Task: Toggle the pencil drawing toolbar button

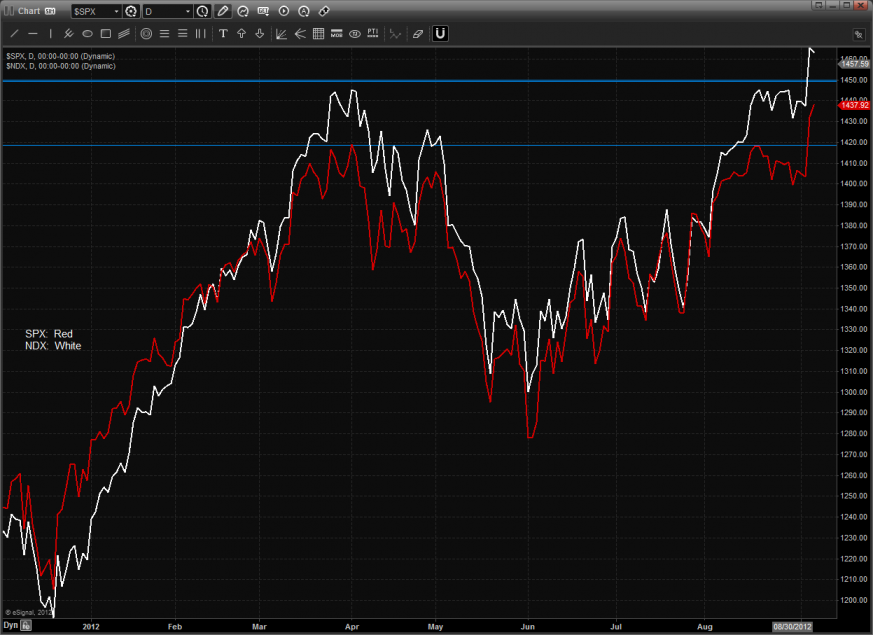Action: coord(223,11)
